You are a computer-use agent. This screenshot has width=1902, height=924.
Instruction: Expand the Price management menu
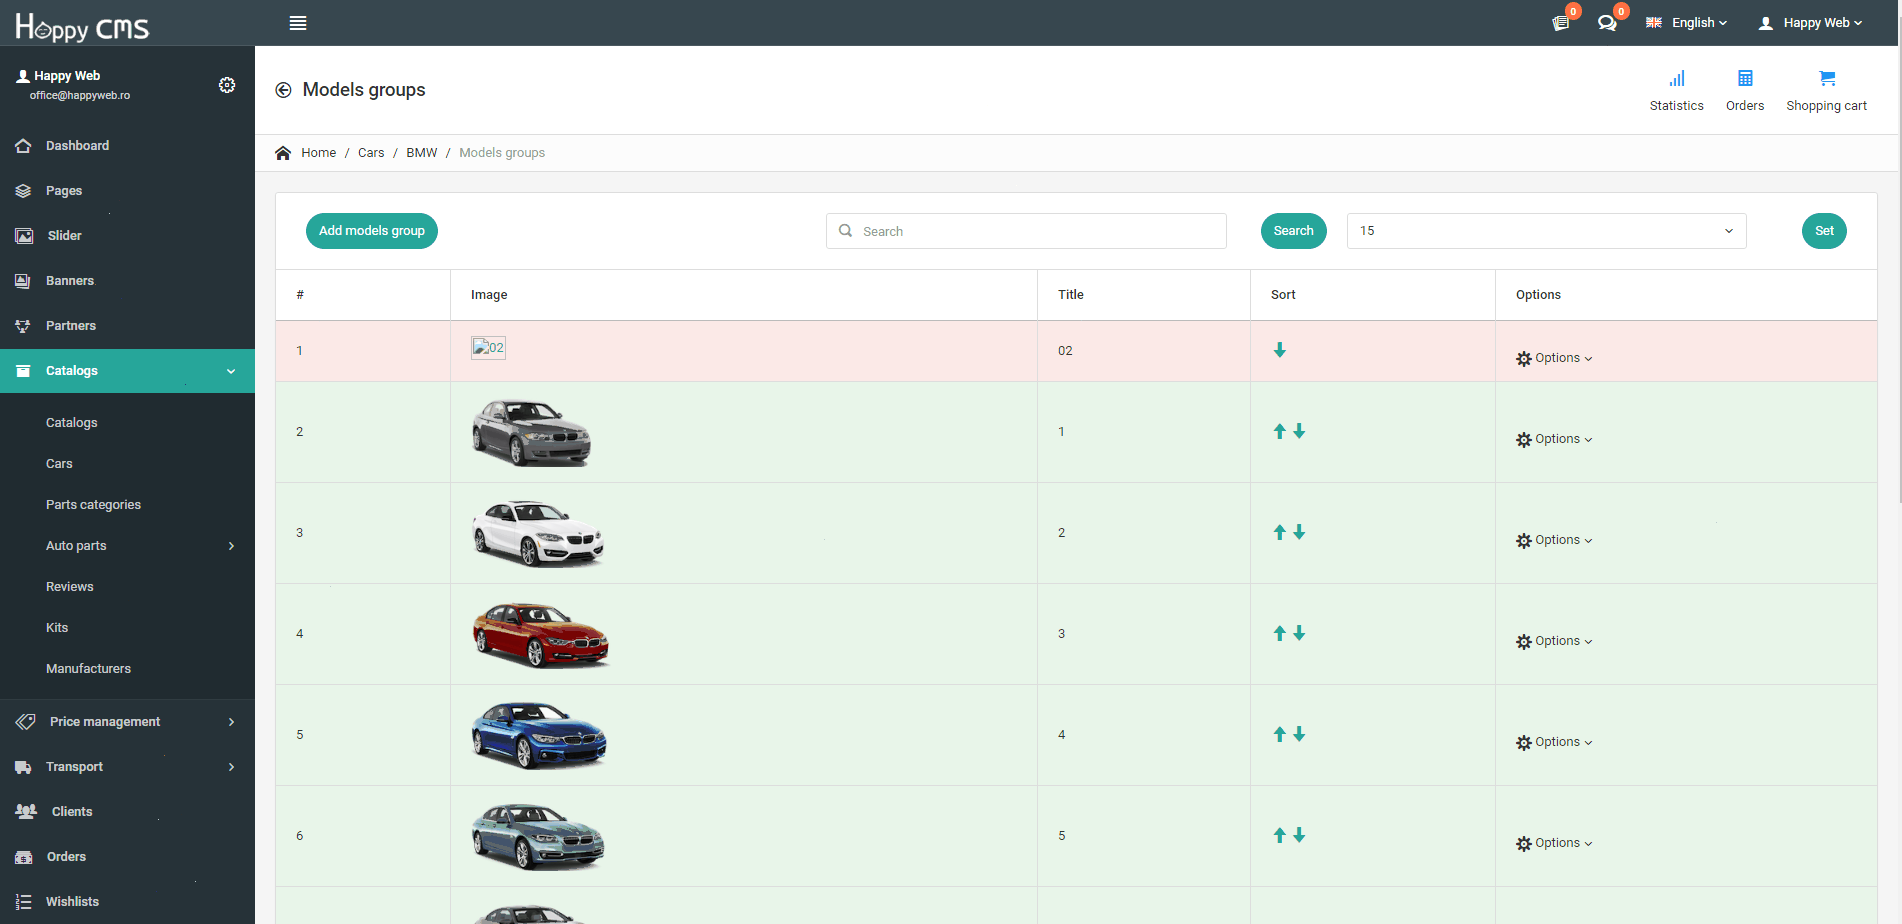tap(127, 722)
